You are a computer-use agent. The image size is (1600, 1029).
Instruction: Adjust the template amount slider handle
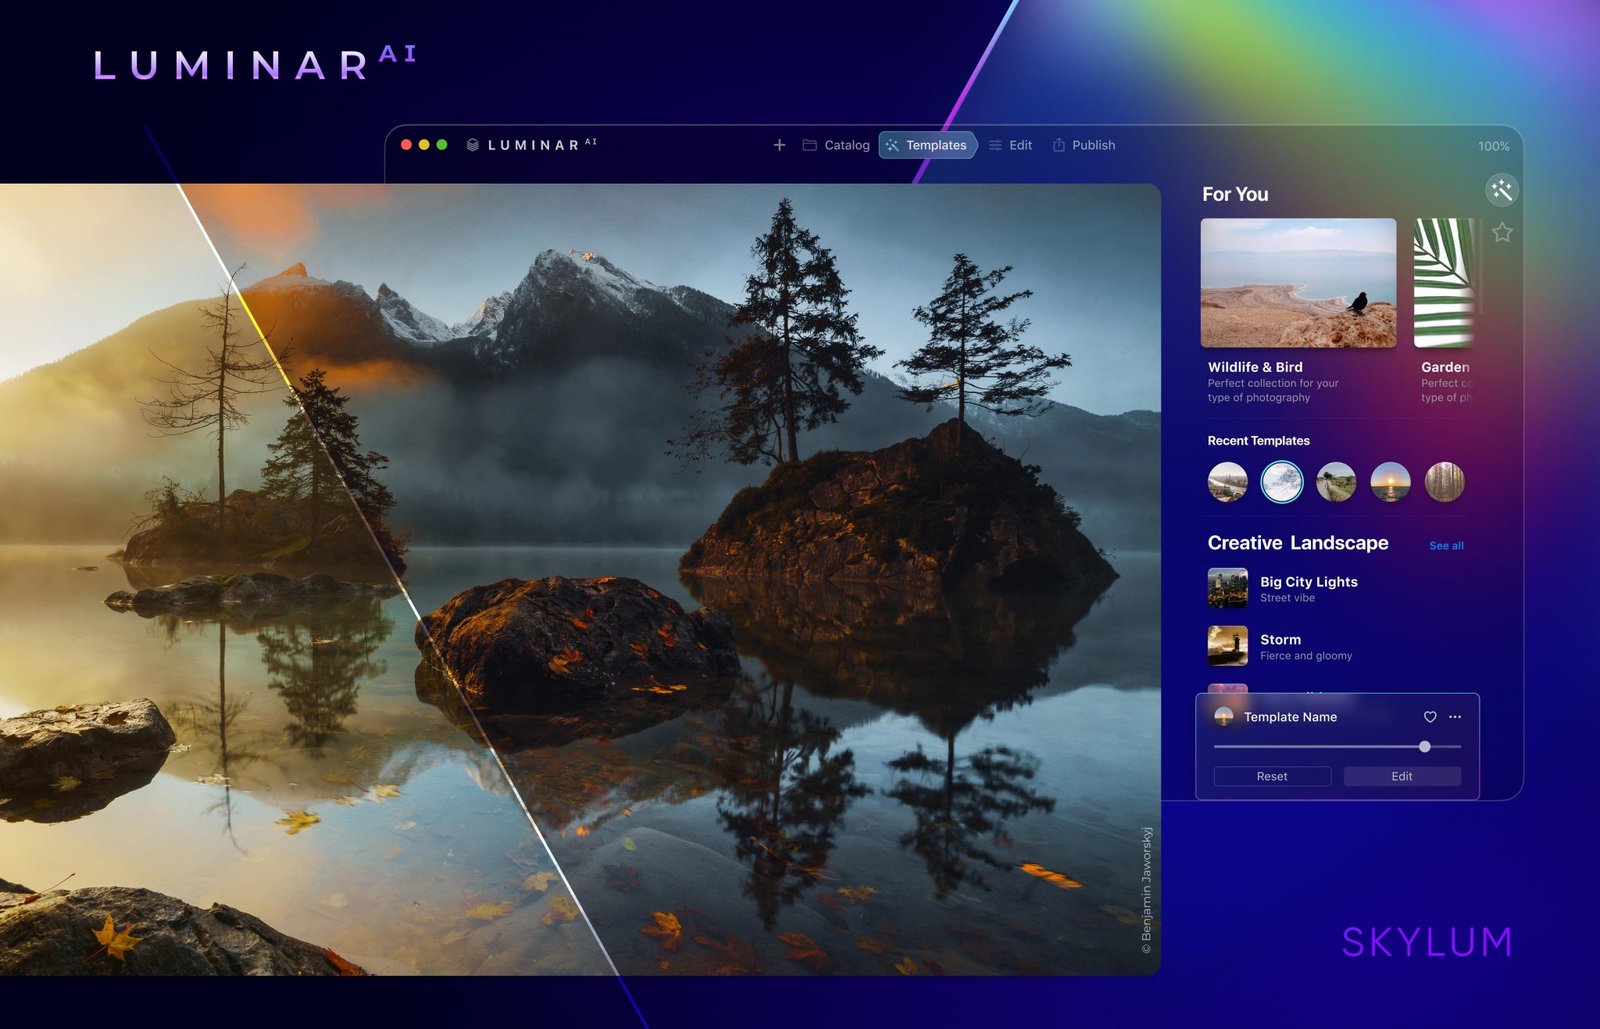1424,747
